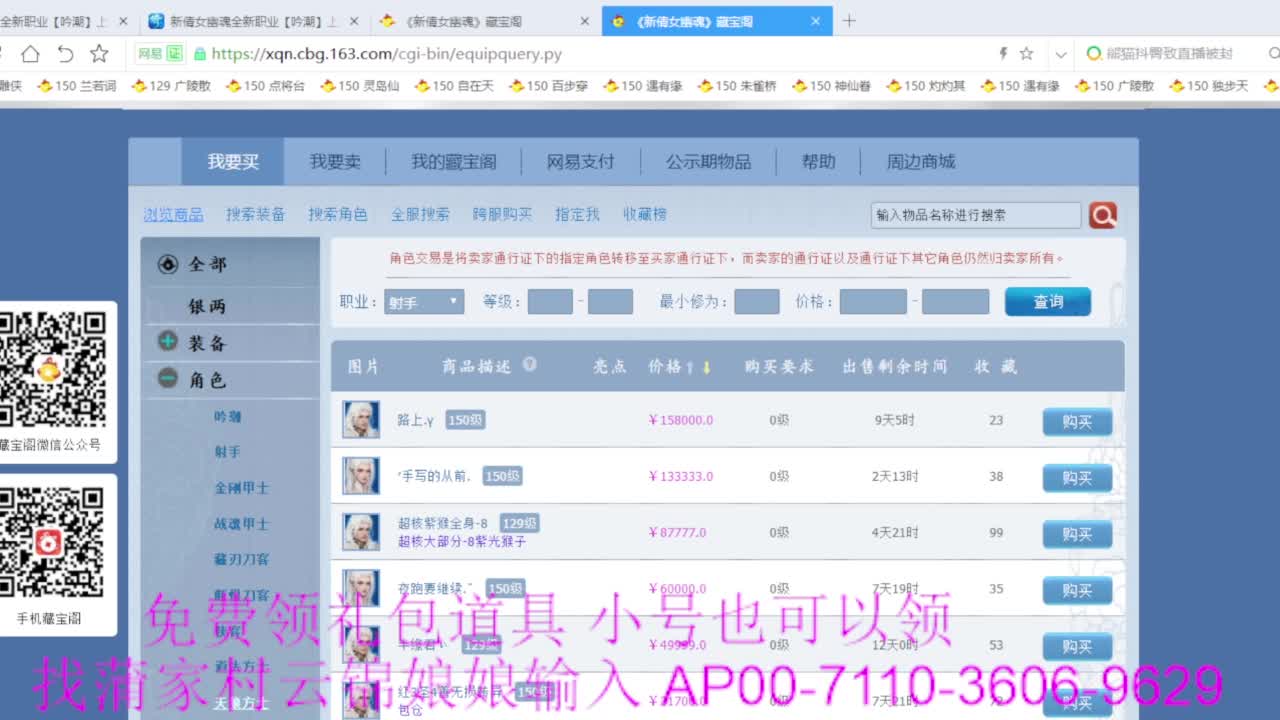The image size is (1280, 720).
Task: Expand 装备 category via plus icon
Action: click(x=170, y=341)
